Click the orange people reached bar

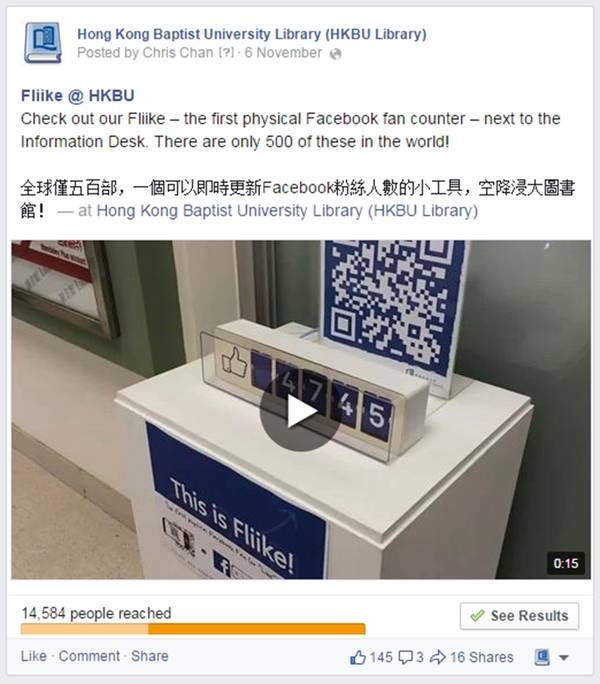point(193,629)
